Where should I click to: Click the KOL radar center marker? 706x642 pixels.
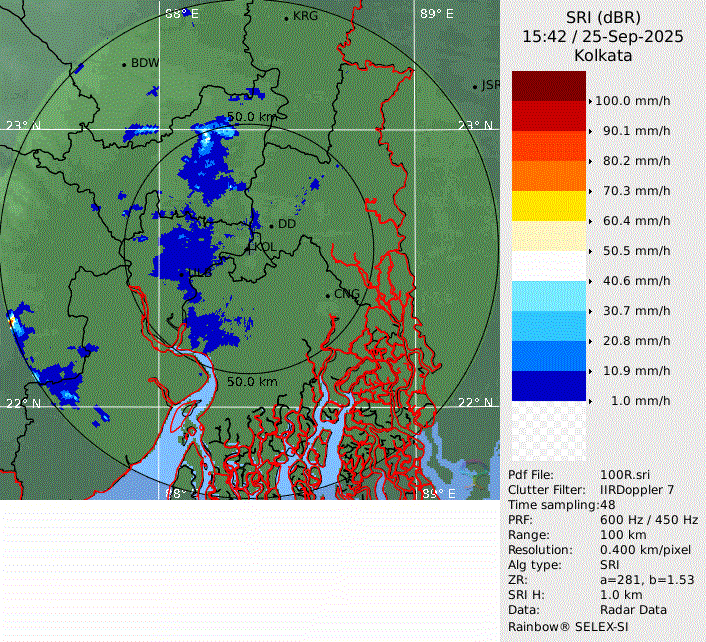(x=249, y=246)
